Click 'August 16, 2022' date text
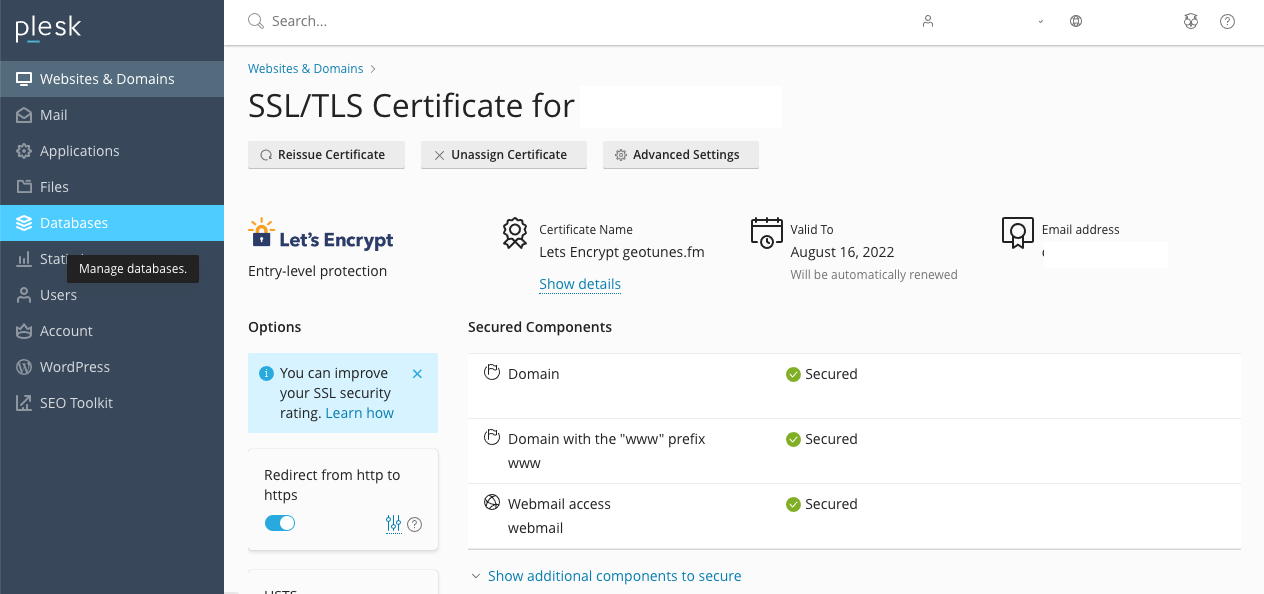The image size is (1264, 594). 842,252
